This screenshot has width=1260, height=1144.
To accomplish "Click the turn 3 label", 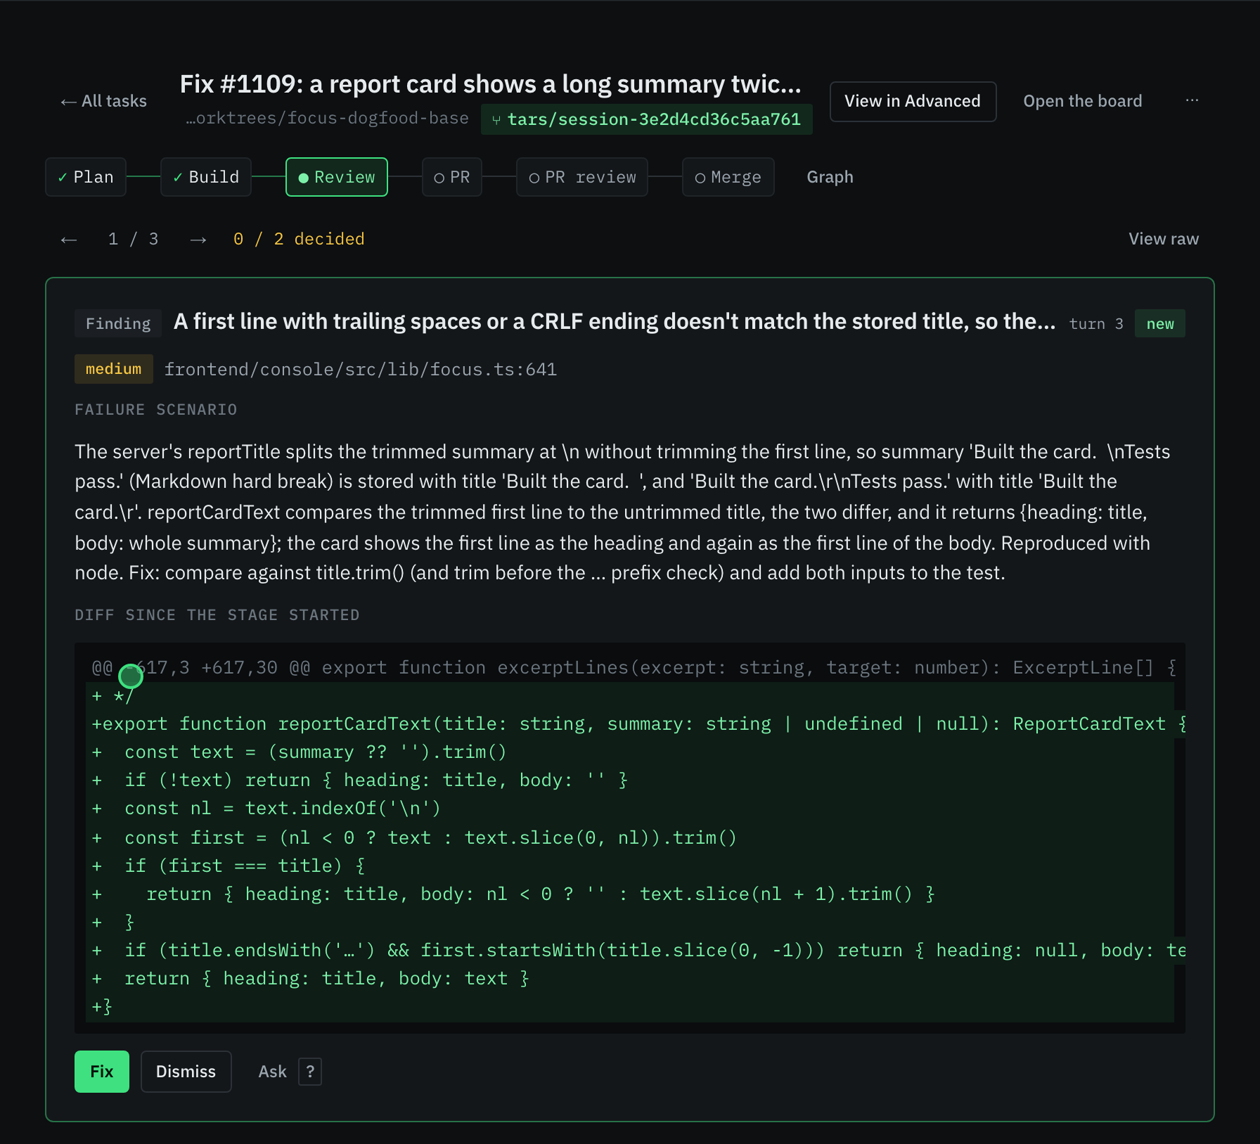I will [x=1096, y=323].
